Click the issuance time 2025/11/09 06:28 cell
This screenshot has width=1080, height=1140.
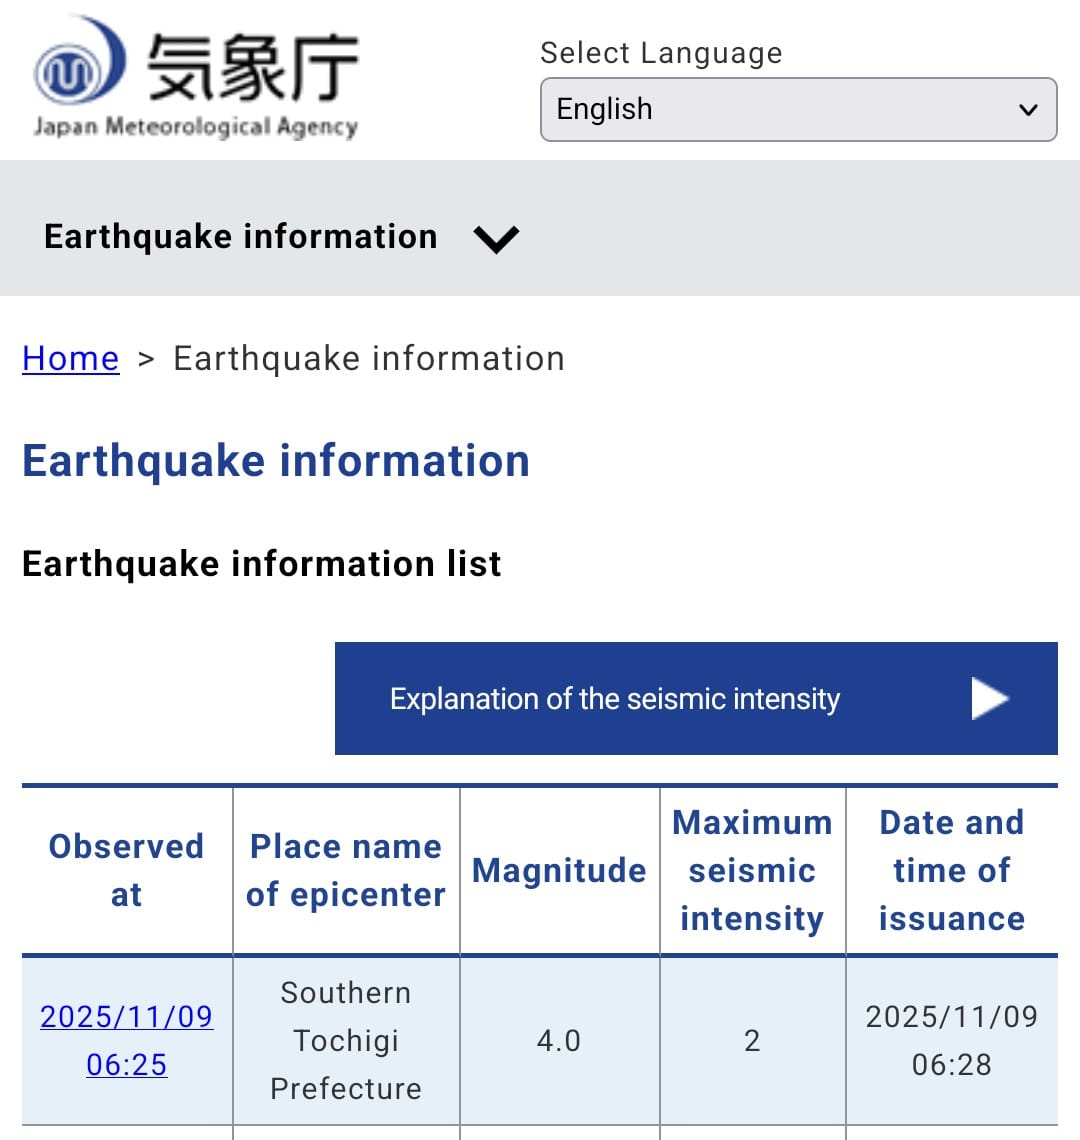click(951, 1040)
